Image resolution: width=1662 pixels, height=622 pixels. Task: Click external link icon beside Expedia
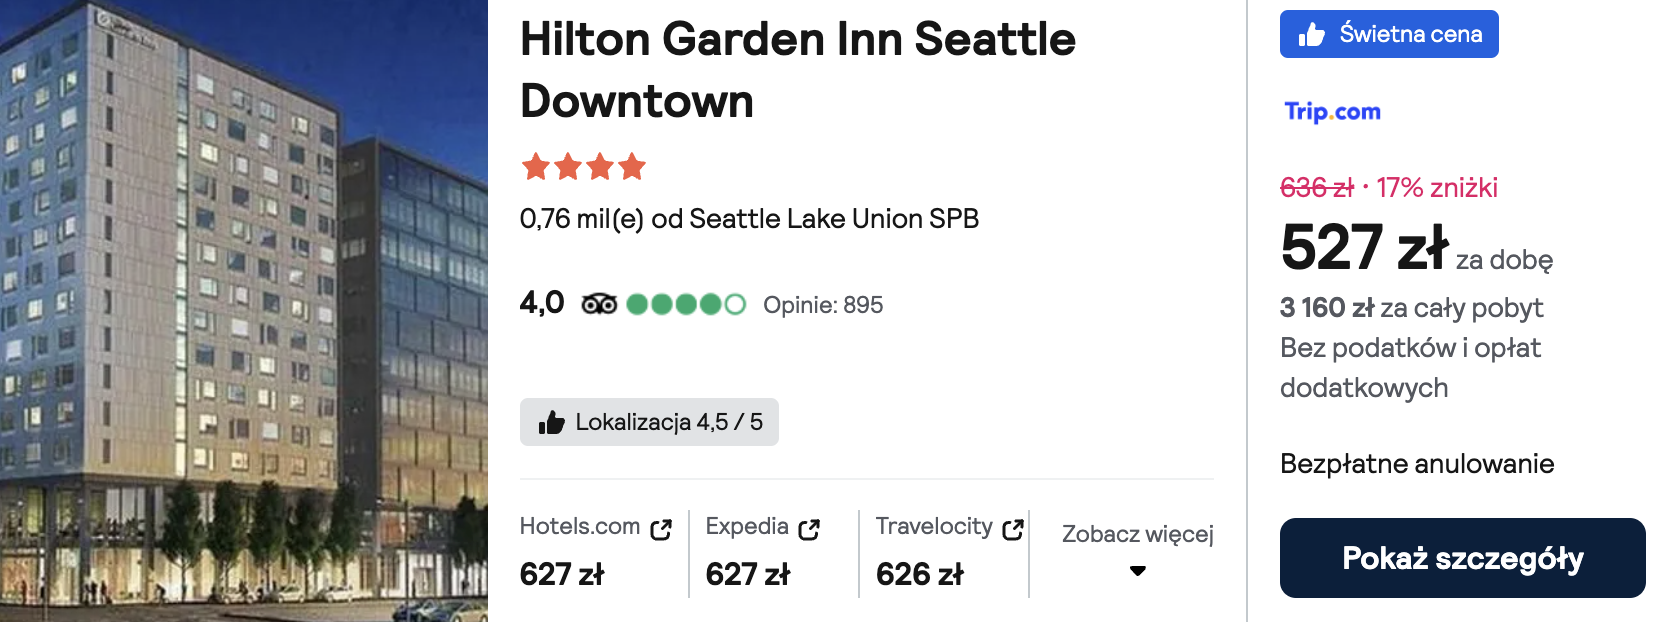(x=809, y=529)
